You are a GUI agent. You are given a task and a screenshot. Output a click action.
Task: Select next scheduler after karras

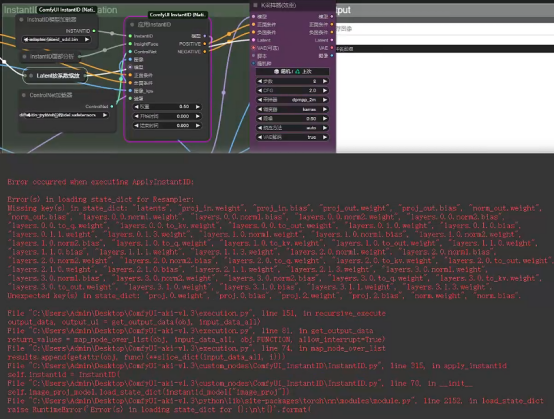(x=324, y=109)
